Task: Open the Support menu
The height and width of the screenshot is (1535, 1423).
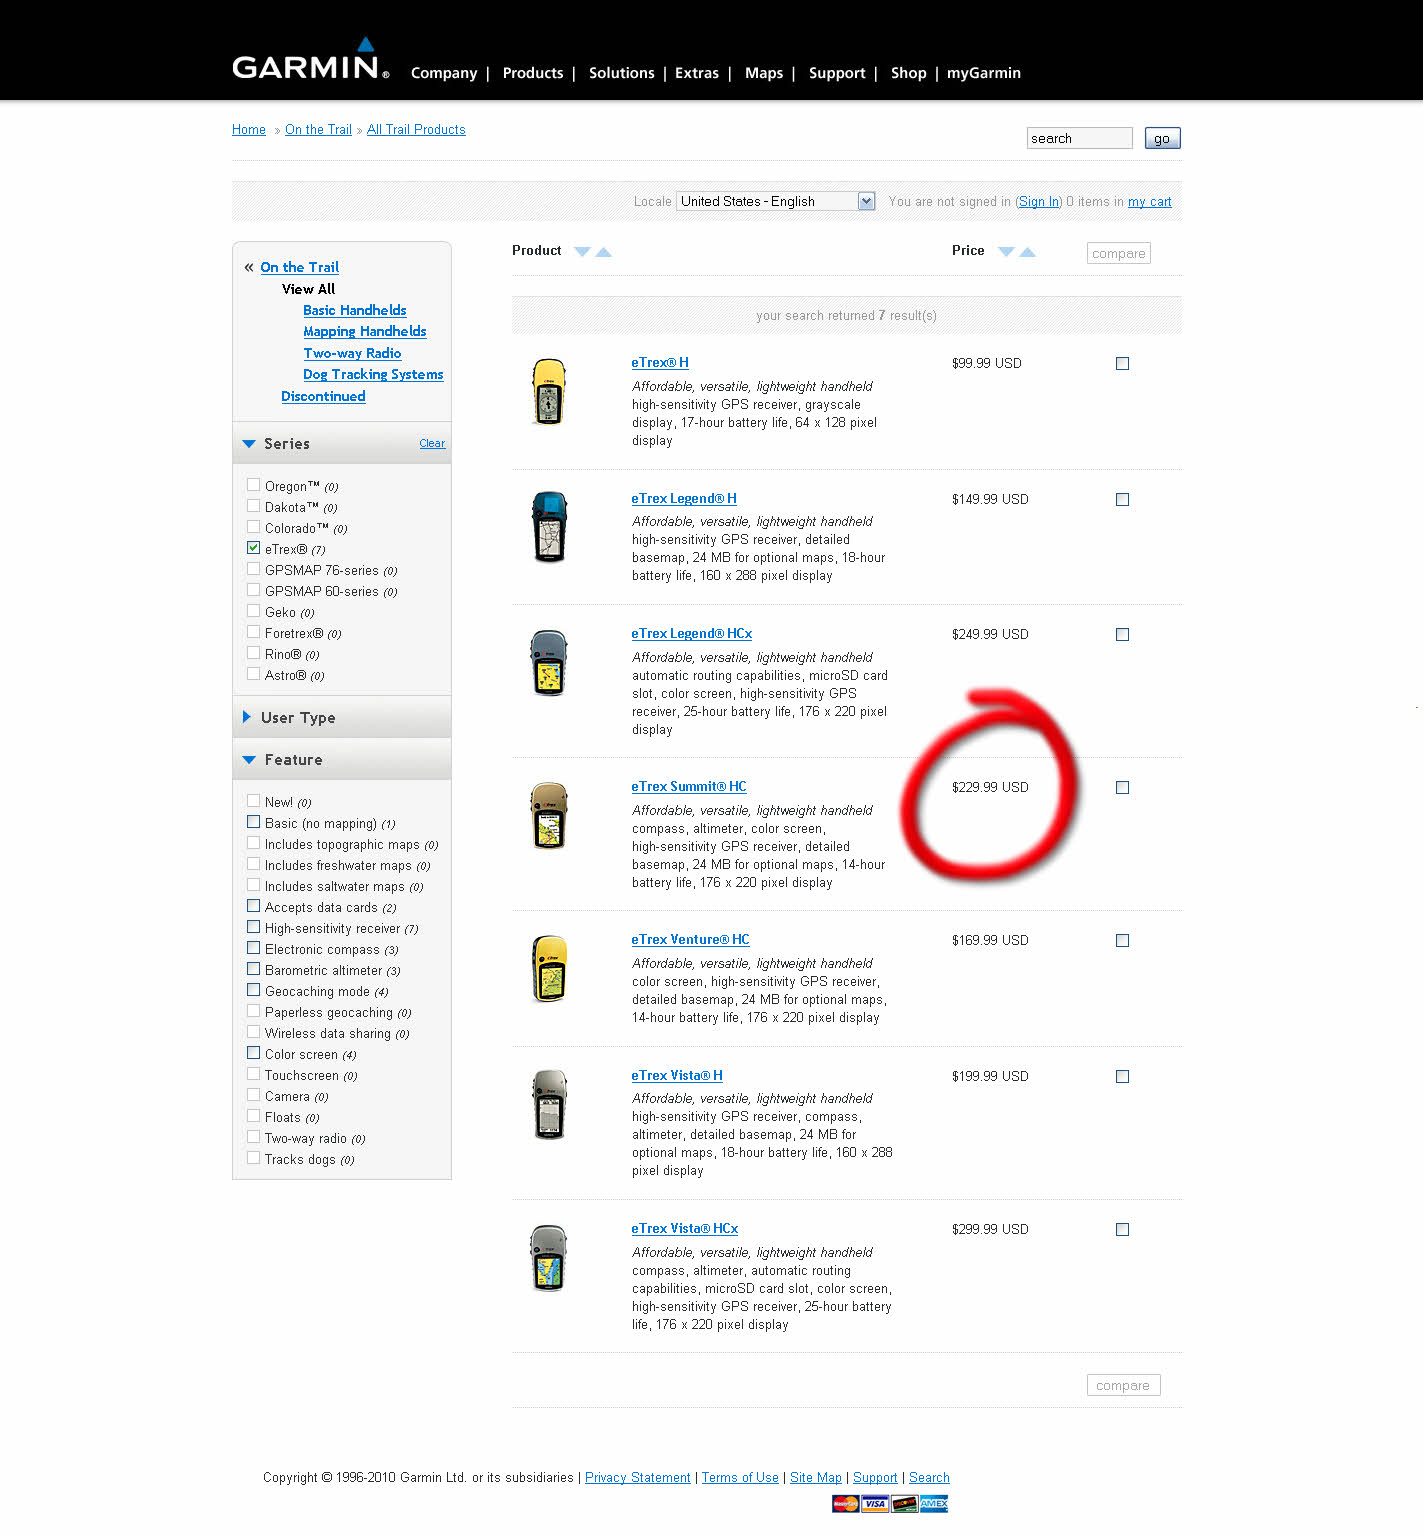Action: (x=837, y=73)
